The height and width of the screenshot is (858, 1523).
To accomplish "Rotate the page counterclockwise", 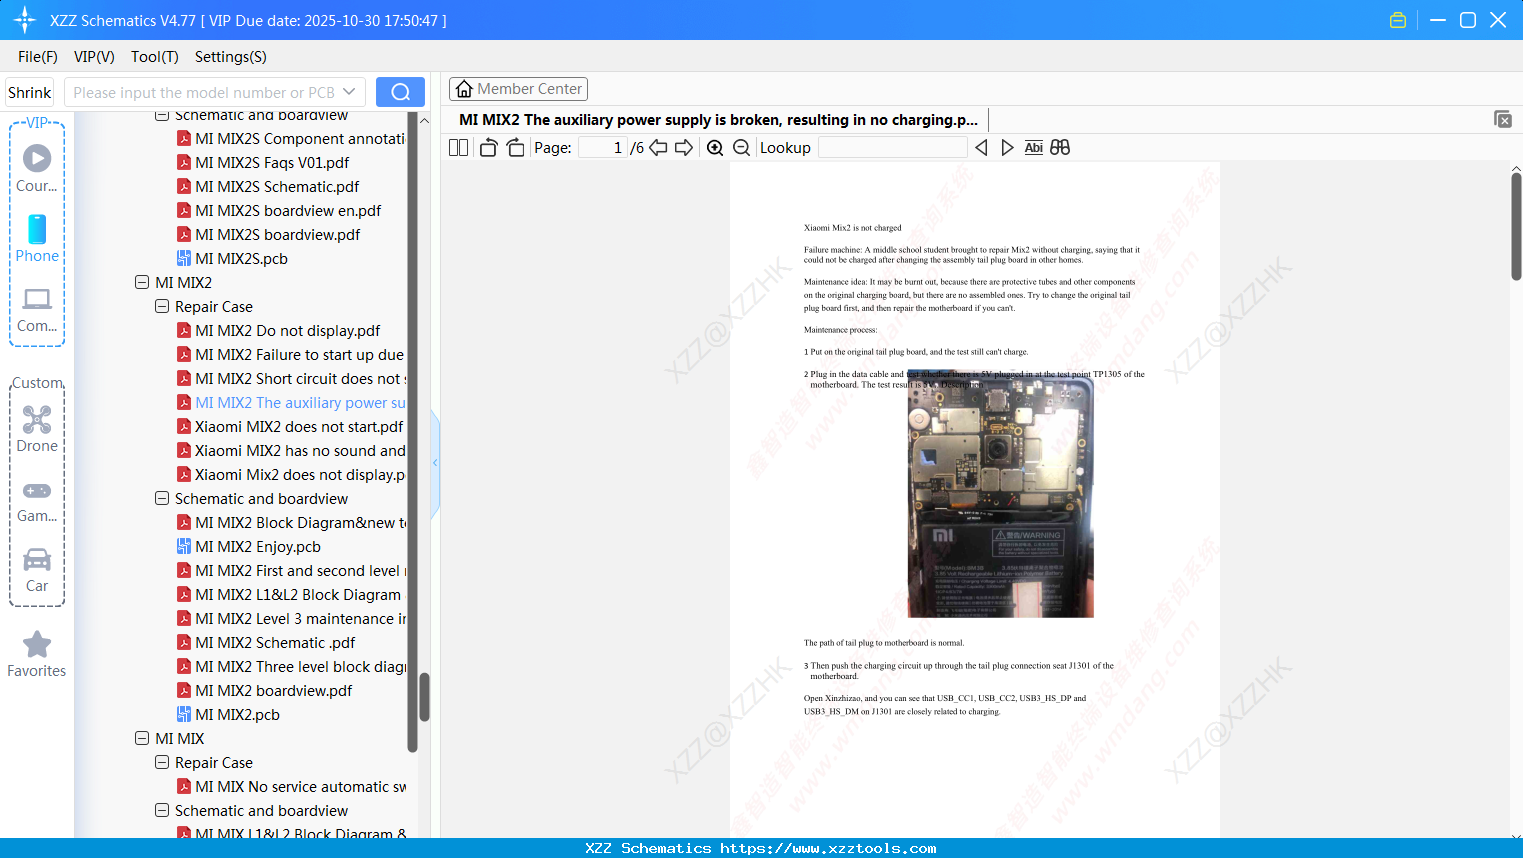I will click(489, 148).
